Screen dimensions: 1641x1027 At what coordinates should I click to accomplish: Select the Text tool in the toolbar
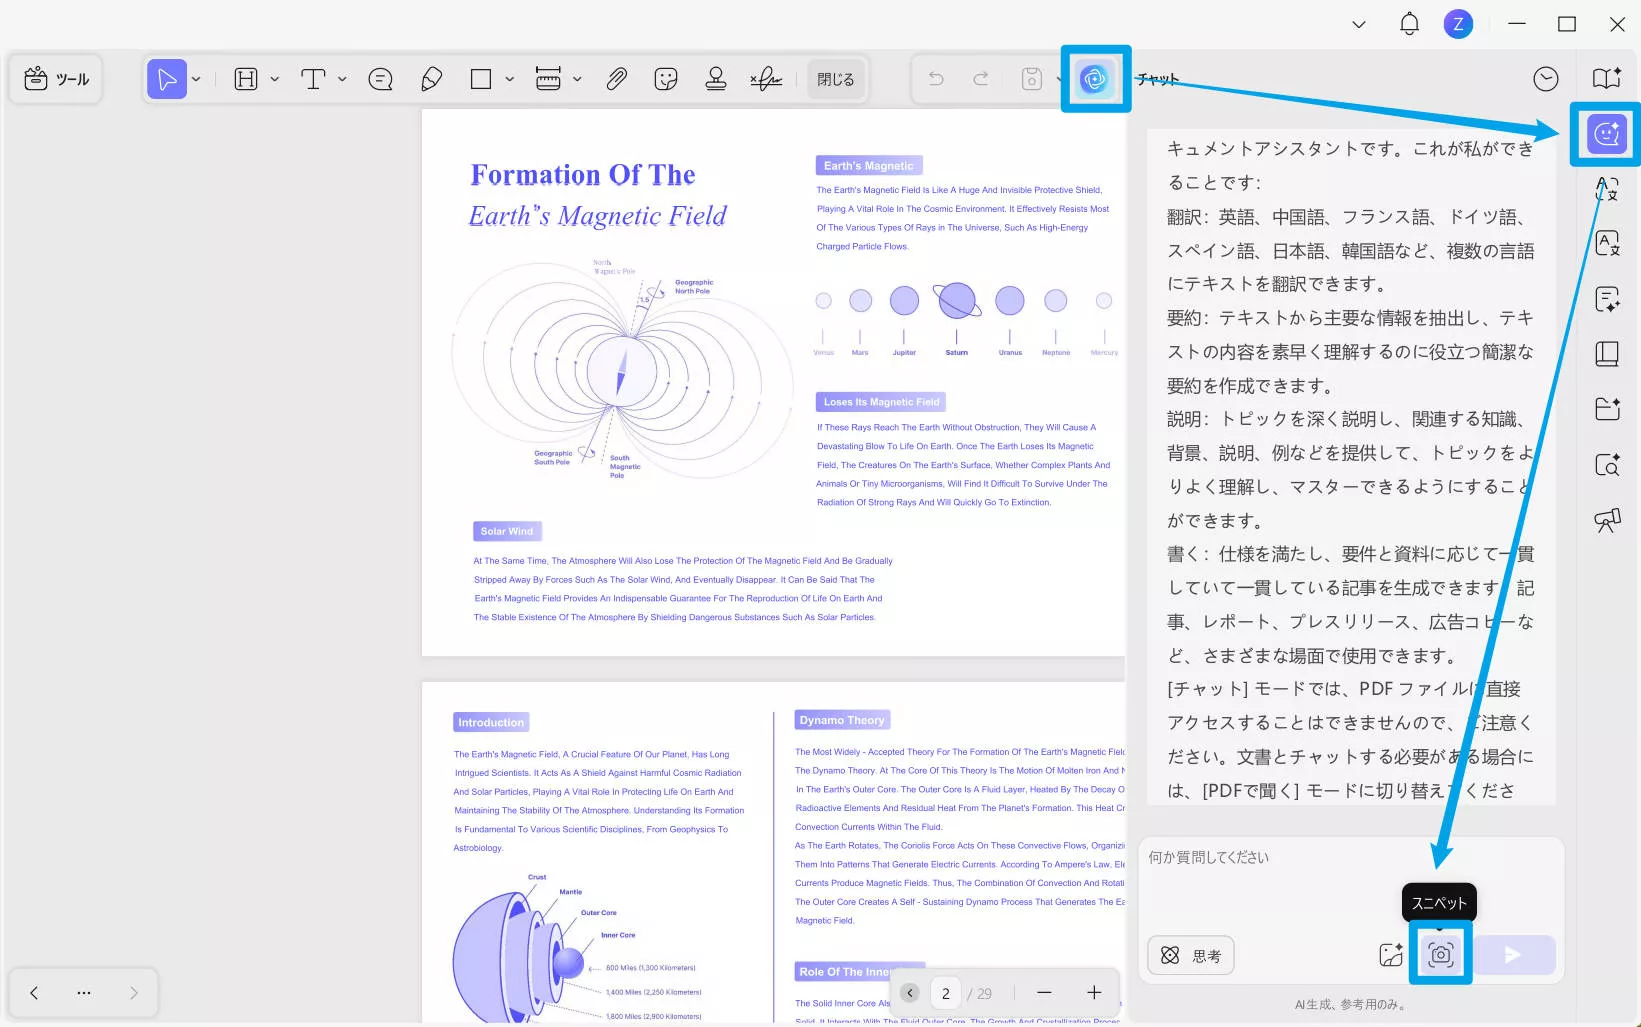click(313, 78)
